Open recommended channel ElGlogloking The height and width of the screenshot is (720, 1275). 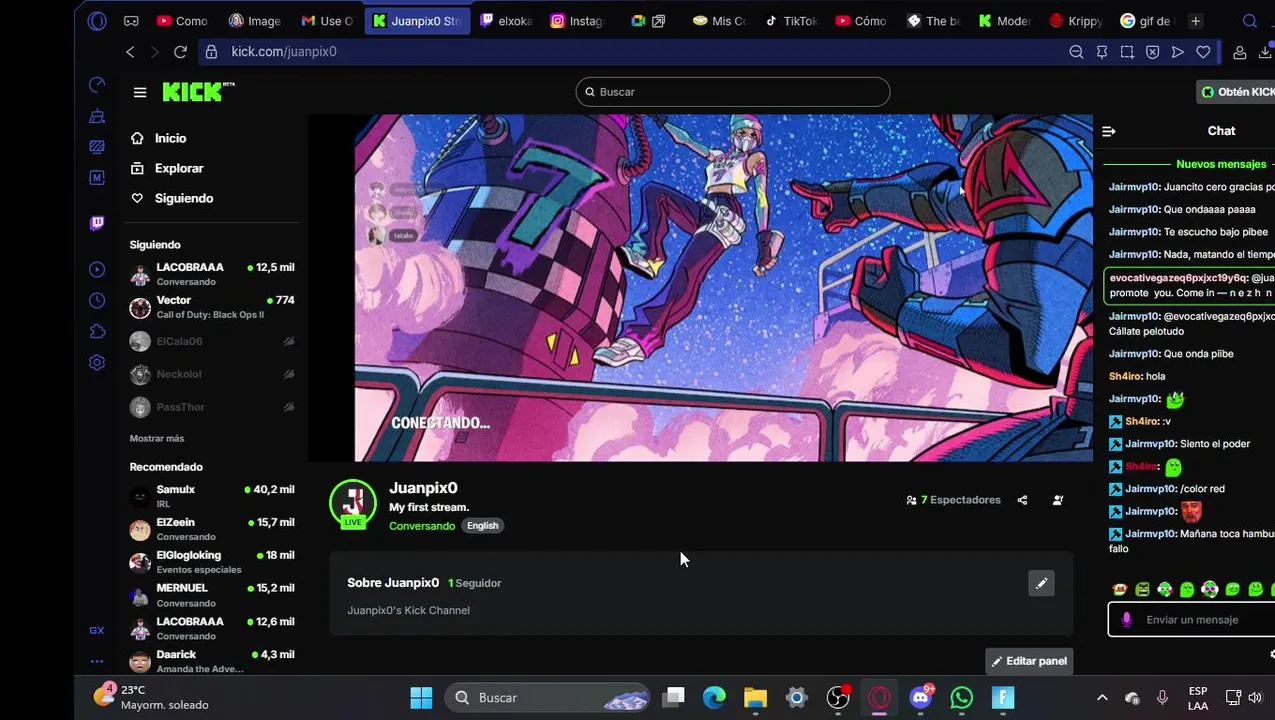pos(212,562)
